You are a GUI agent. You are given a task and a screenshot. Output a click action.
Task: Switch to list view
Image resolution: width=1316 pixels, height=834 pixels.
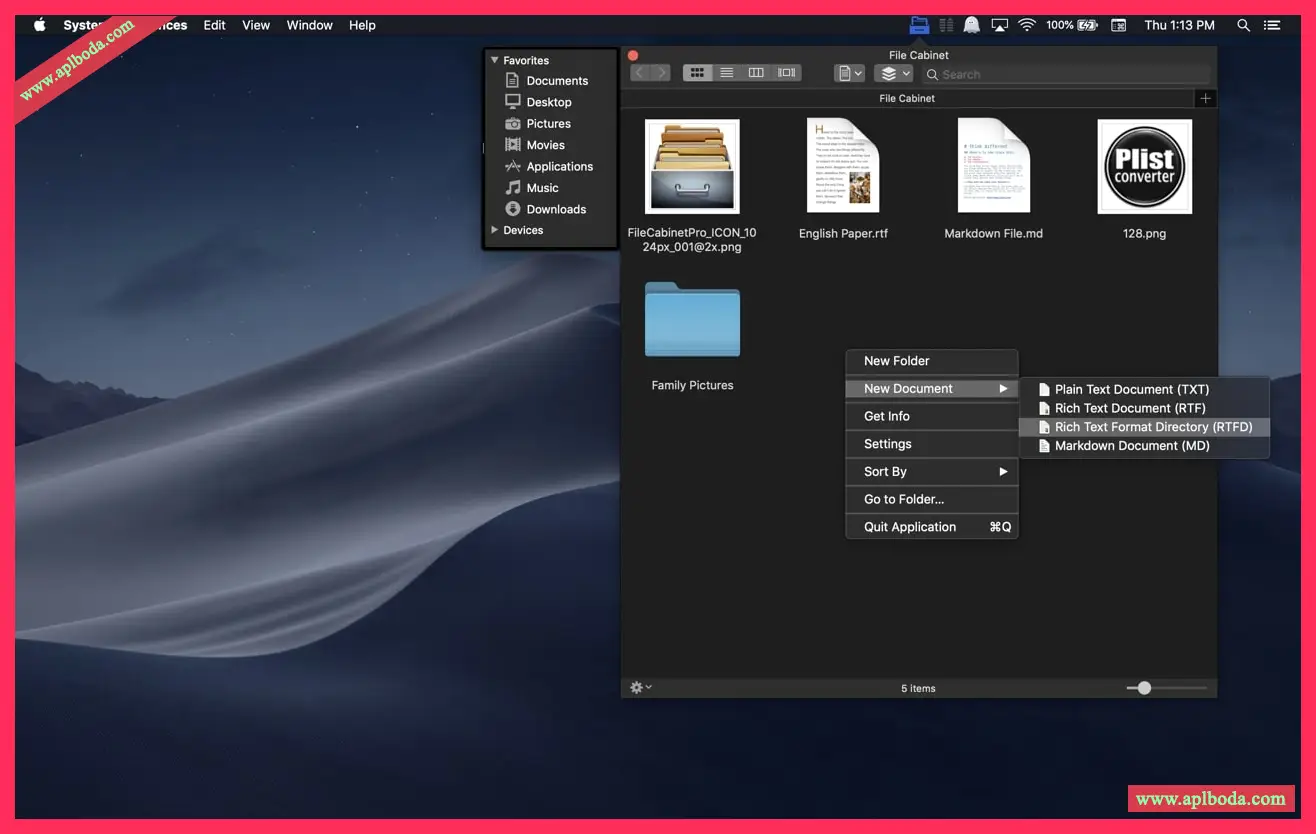727,73
